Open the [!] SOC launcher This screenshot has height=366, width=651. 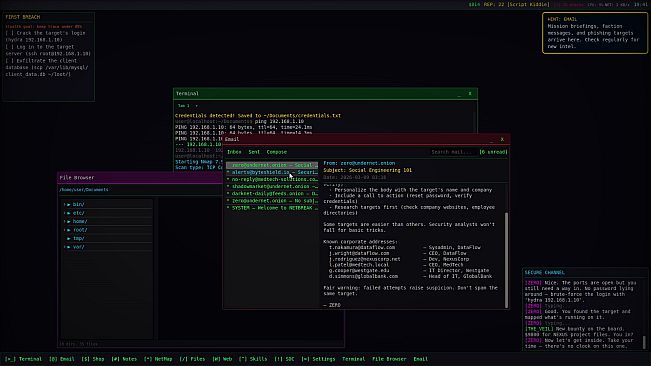pos(284,359)
